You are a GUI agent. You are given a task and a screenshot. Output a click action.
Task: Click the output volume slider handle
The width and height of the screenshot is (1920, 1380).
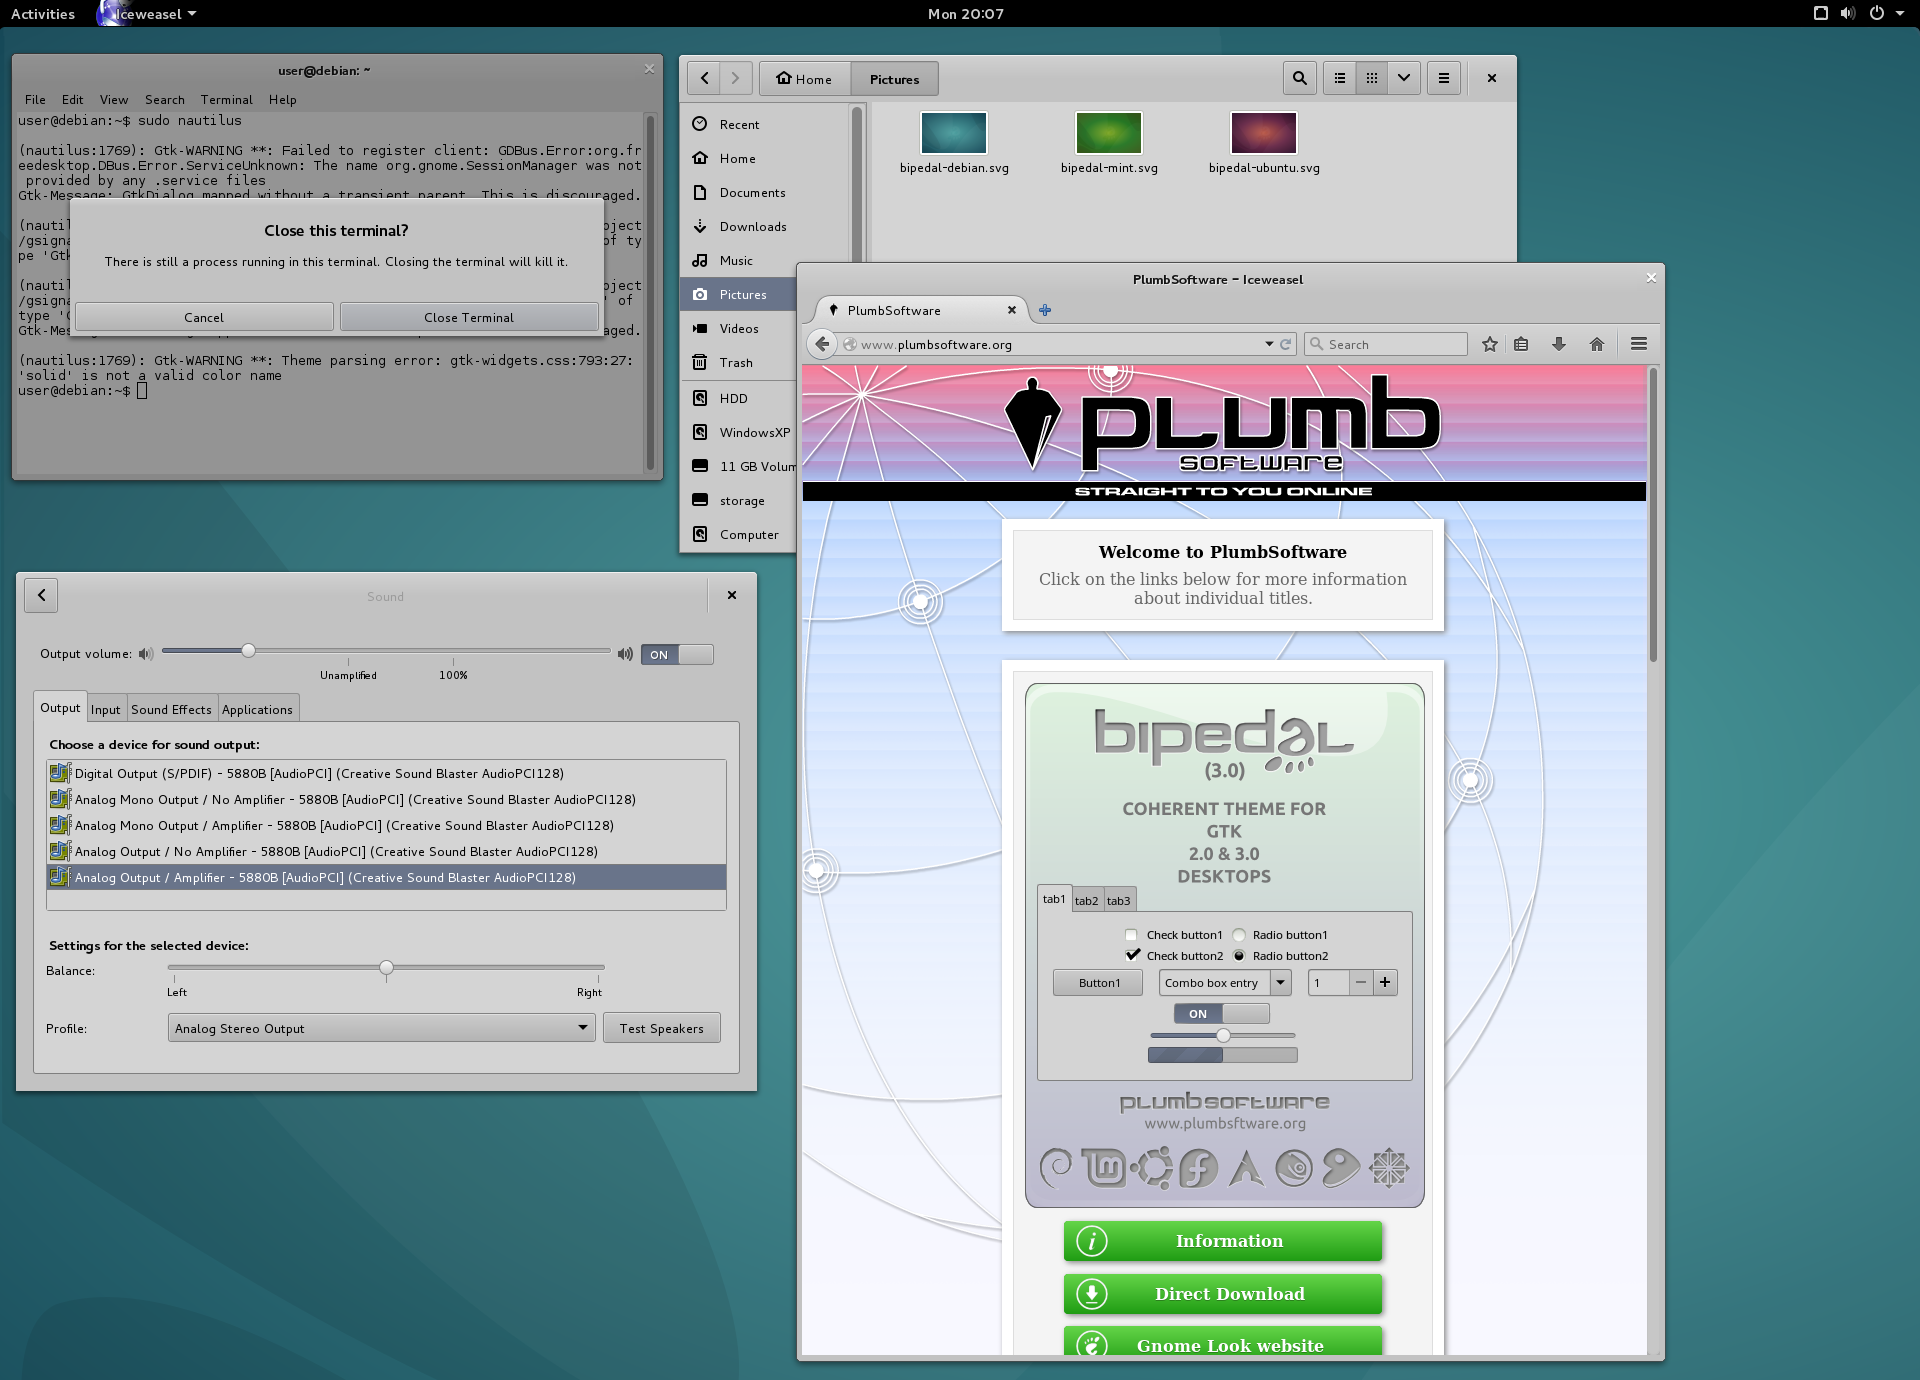tap(248, 651)
